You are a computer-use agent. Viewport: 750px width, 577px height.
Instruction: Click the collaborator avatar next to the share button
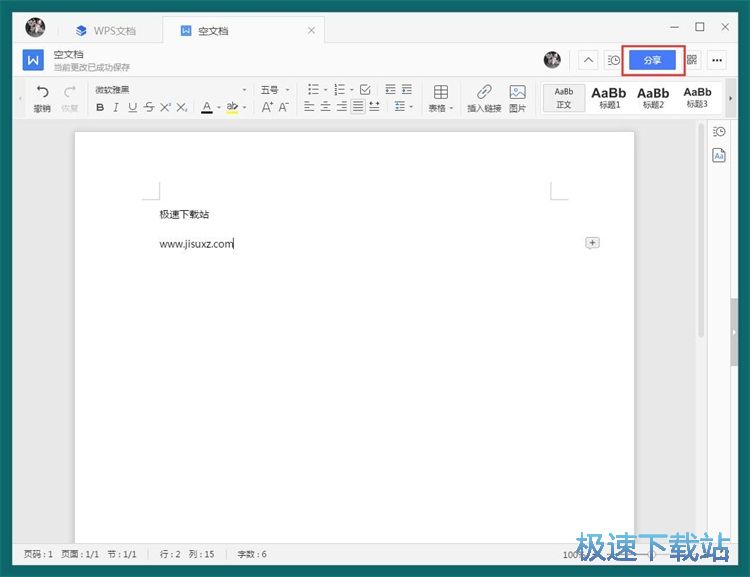[552, 60]
